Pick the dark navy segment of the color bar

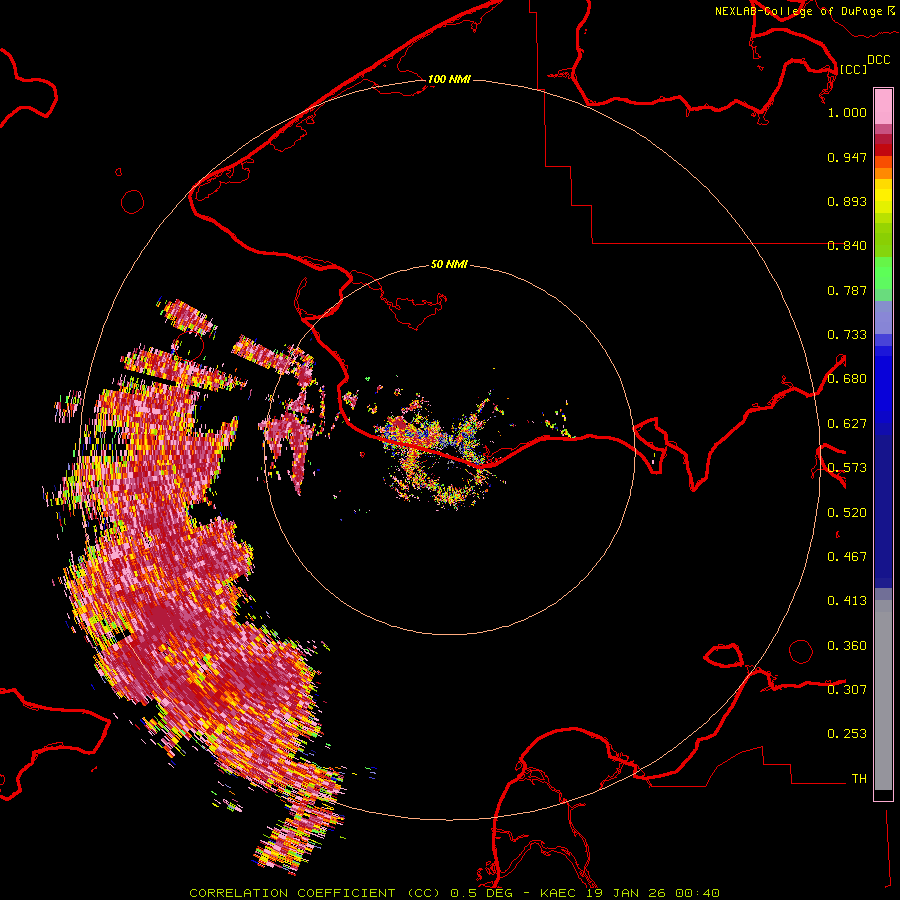[883, 511]
